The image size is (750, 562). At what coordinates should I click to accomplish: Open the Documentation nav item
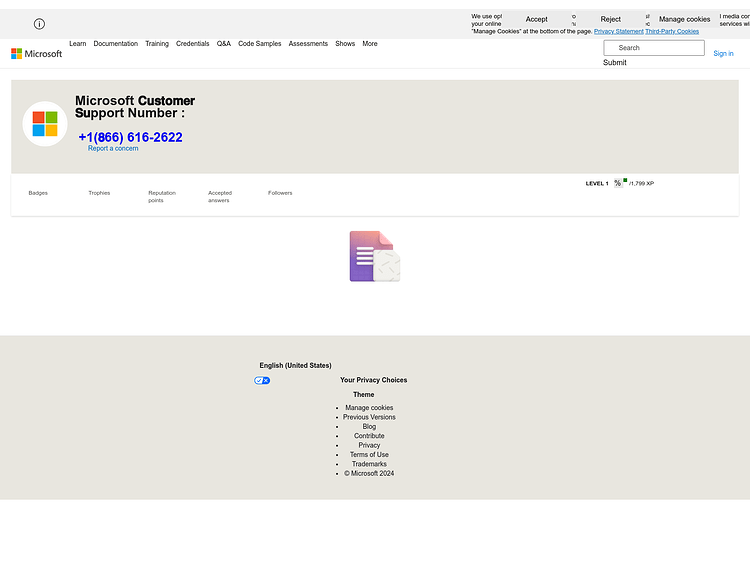[116, 44]
